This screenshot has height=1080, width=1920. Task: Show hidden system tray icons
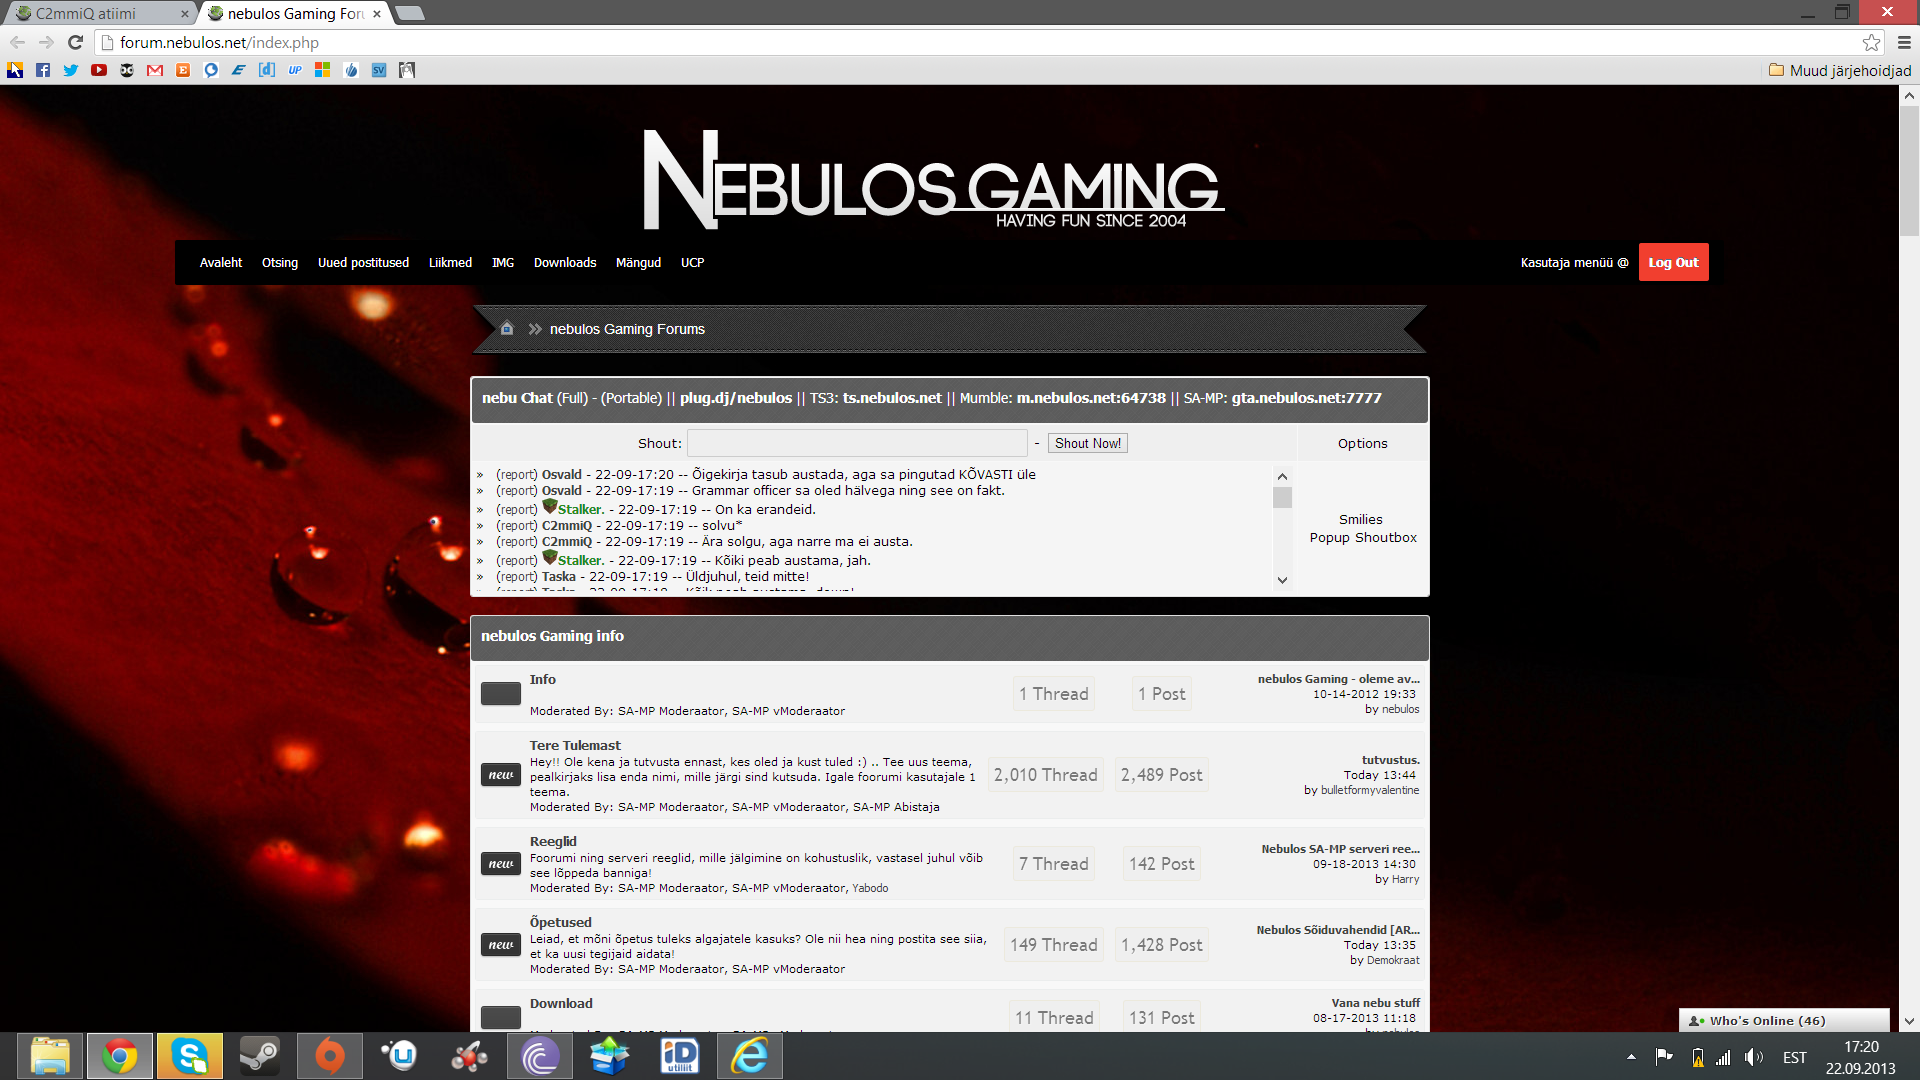[x=1631, y=1057]
